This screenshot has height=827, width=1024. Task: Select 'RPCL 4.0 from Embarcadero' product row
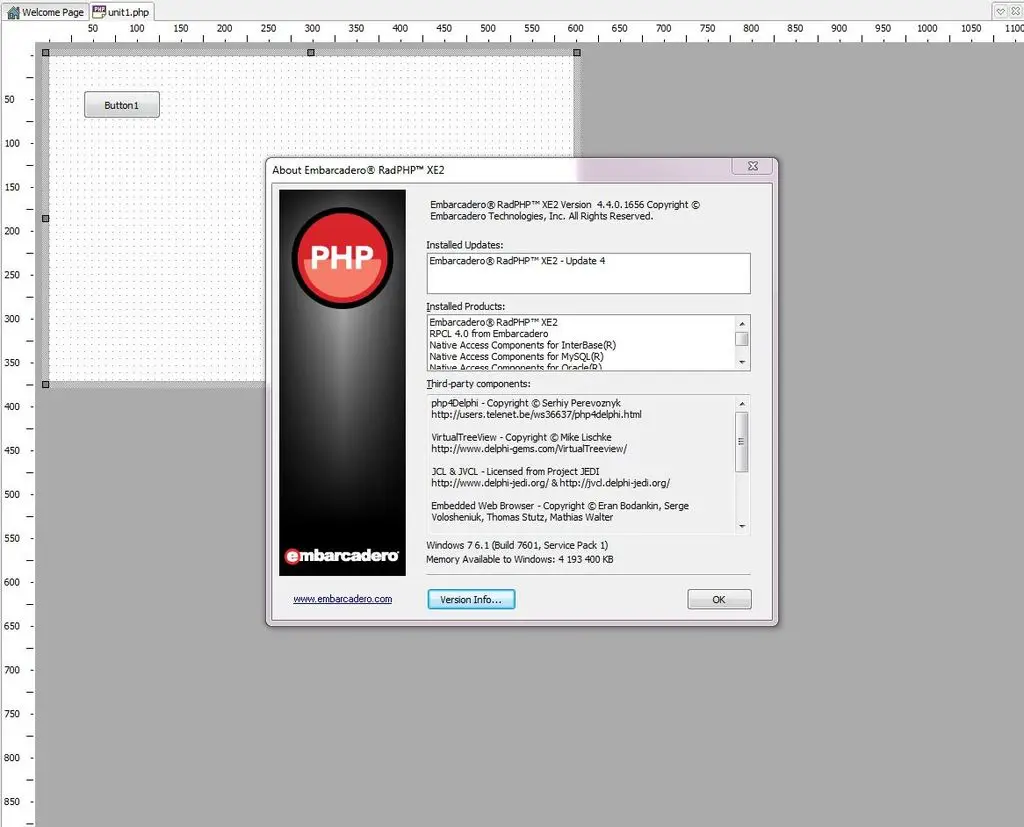coord(488,334)
